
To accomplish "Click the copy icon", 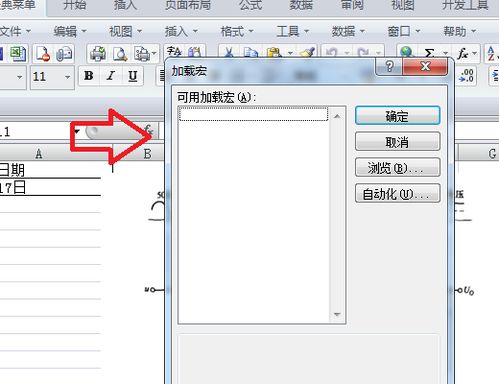I will [250, 52].
